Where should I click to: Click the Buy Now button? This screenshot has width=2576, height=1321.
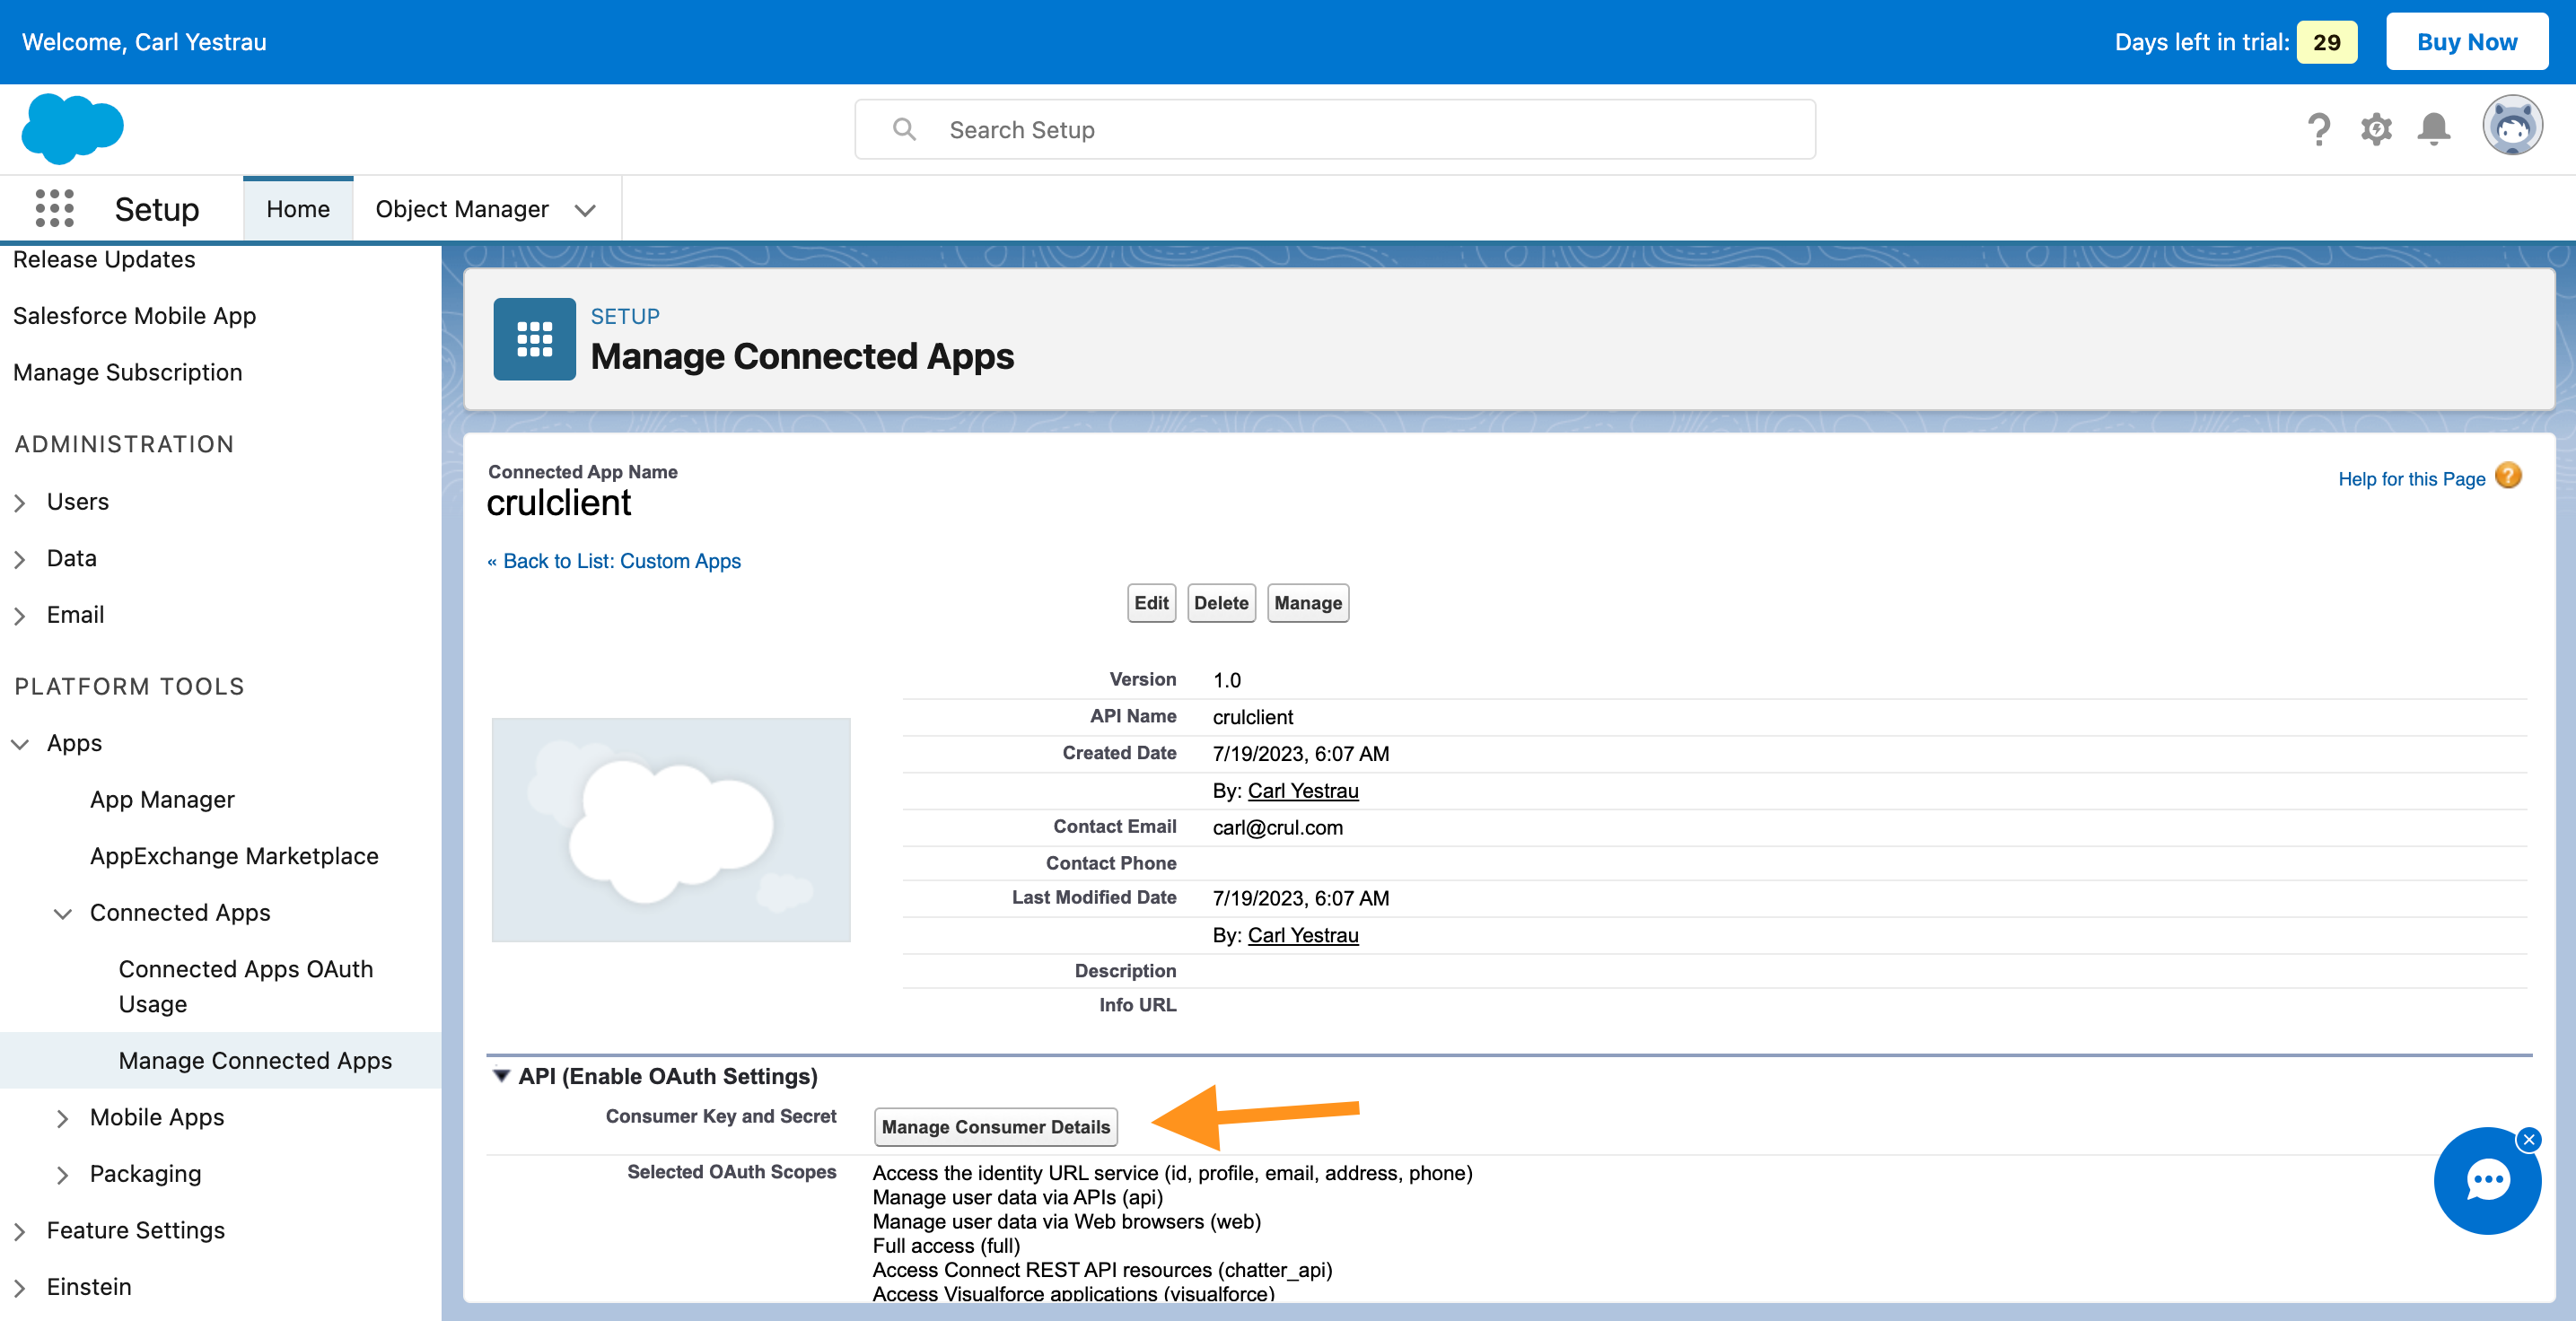2466,41
